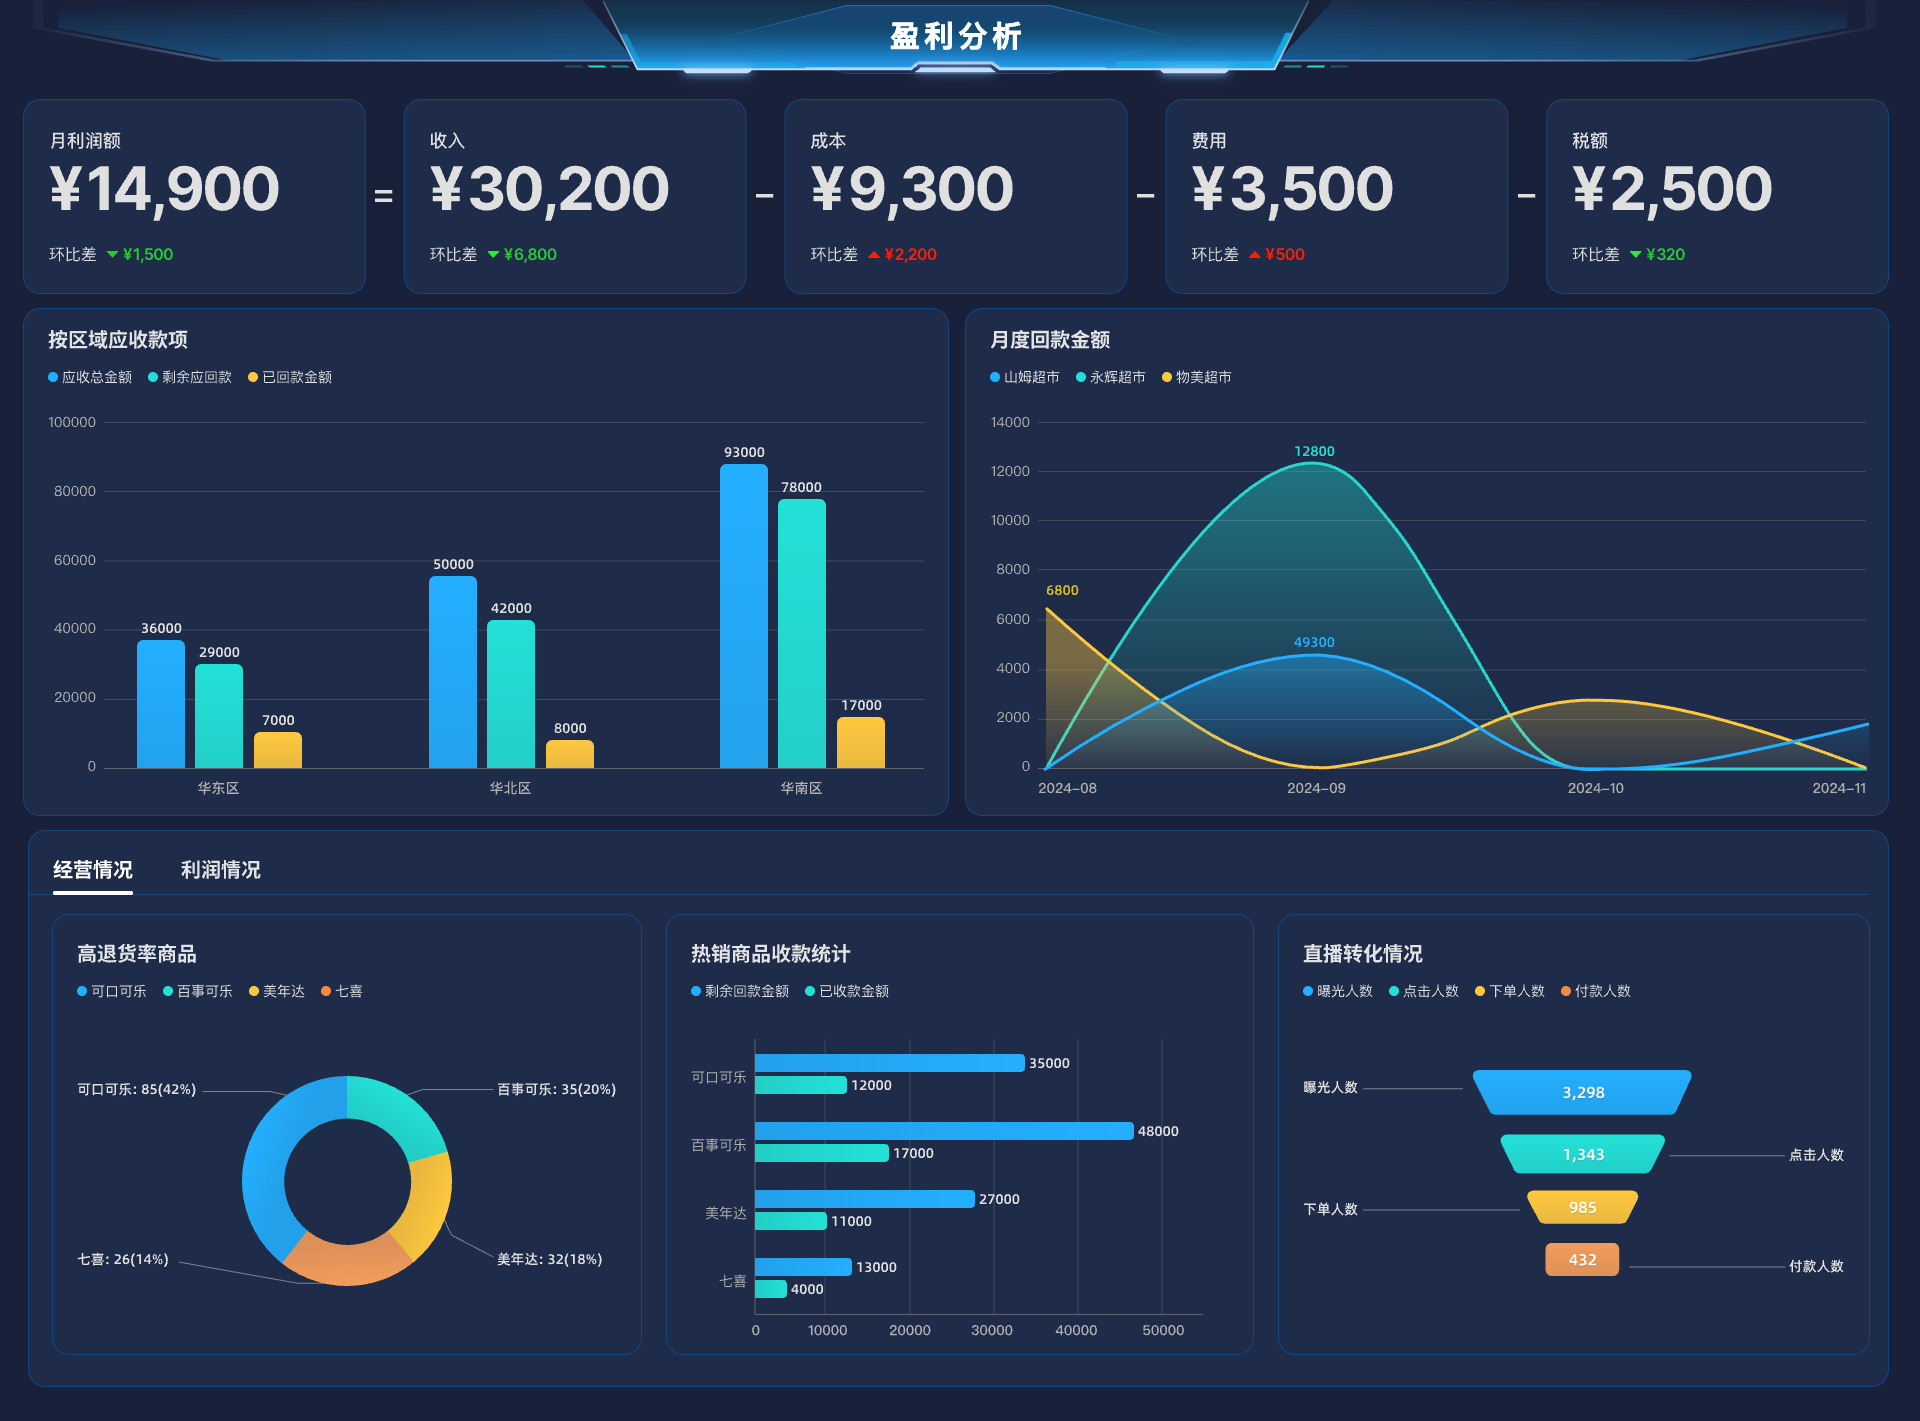Toggle 剩余应回款 legend series

[190, 377]
